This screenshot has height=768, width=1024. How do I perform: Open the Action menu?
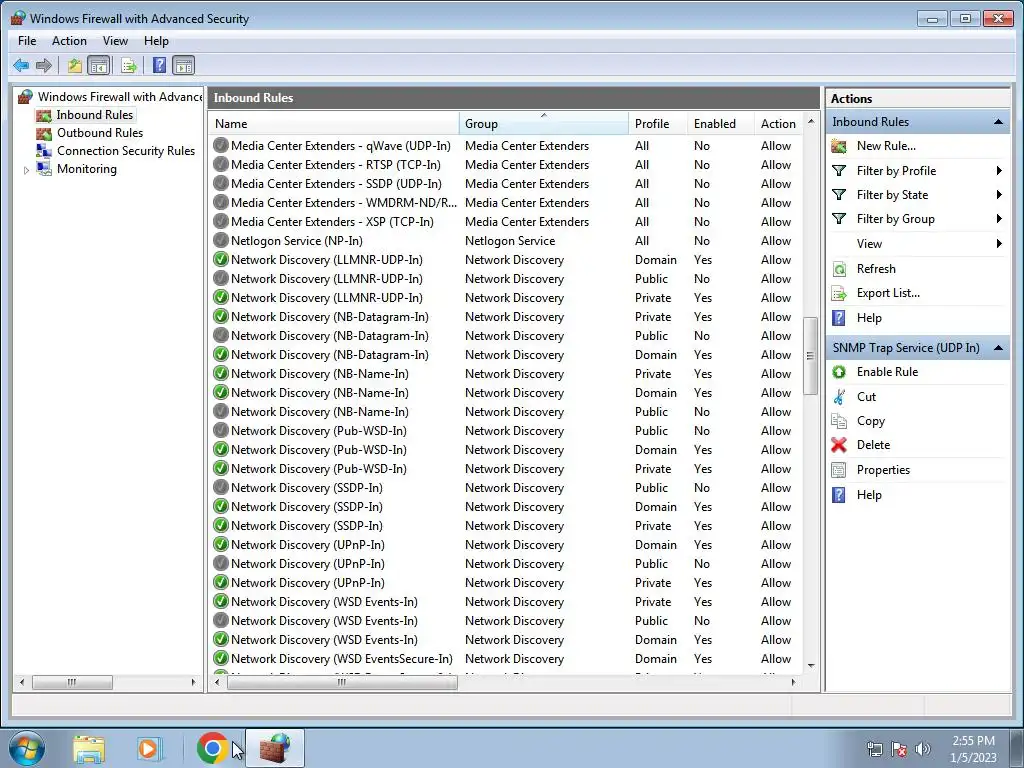point(69,40)
